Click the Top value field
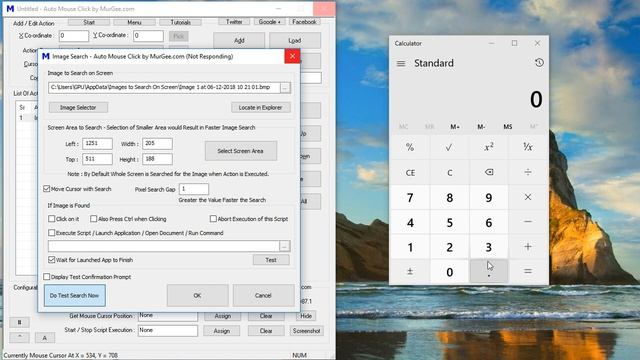This screenshot has width=640, height=360. pos(97,159)
